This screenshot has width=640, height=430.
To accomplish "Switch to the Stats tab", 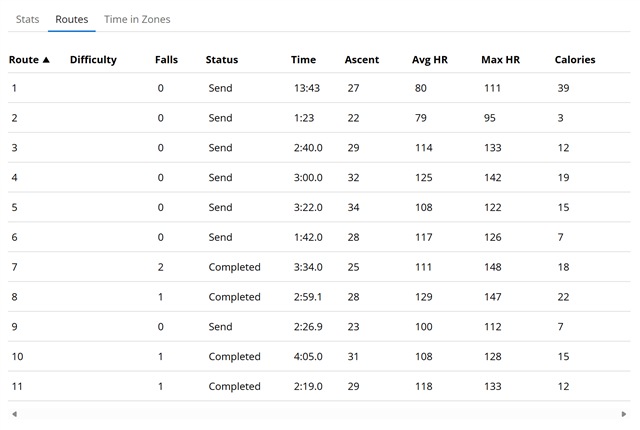I will tap(27, 19).
